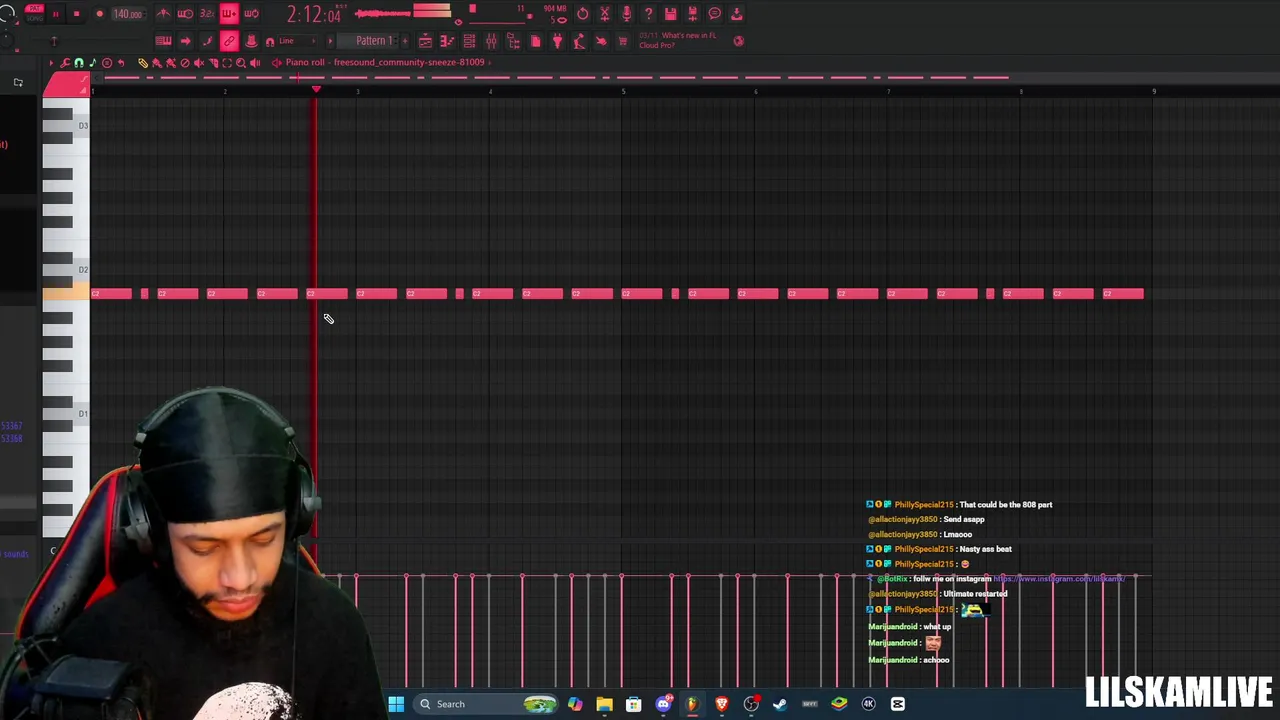This screenshot has width=1280, height=720.
Task: Open the plugin picker plug icon
Action: 557,41
